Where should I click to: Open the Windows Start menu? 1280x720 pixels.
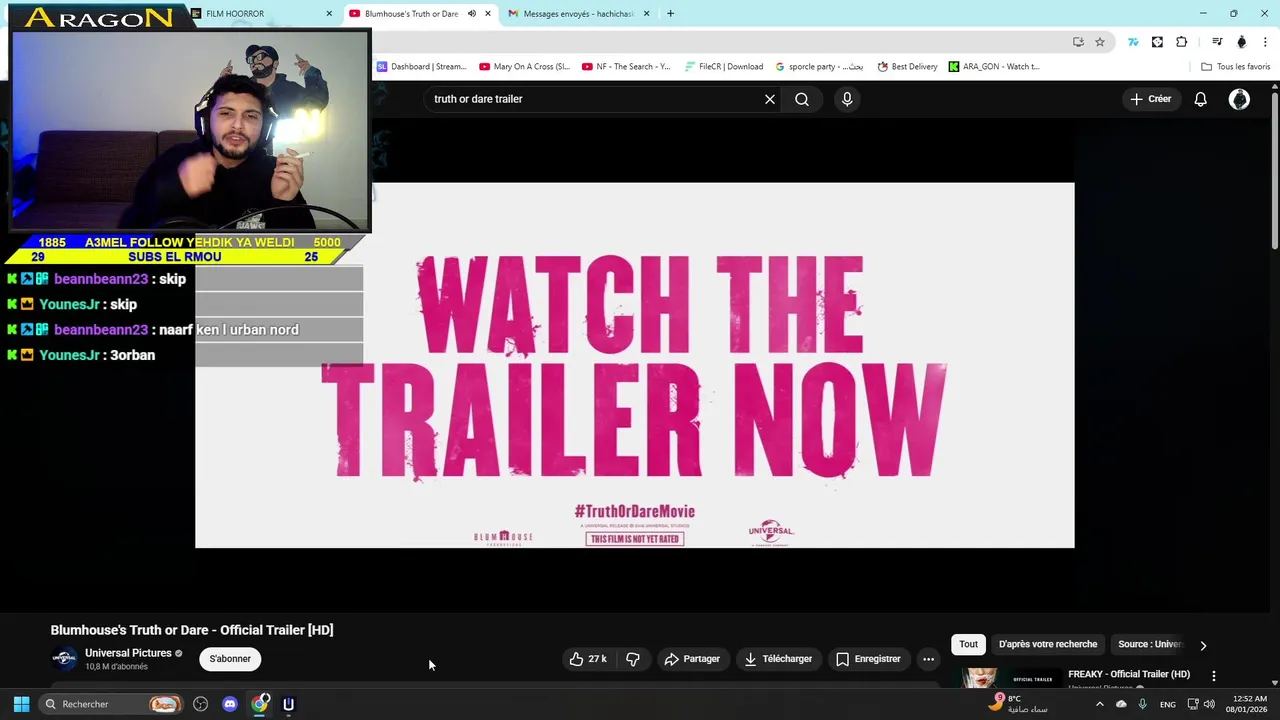[21, 704]
